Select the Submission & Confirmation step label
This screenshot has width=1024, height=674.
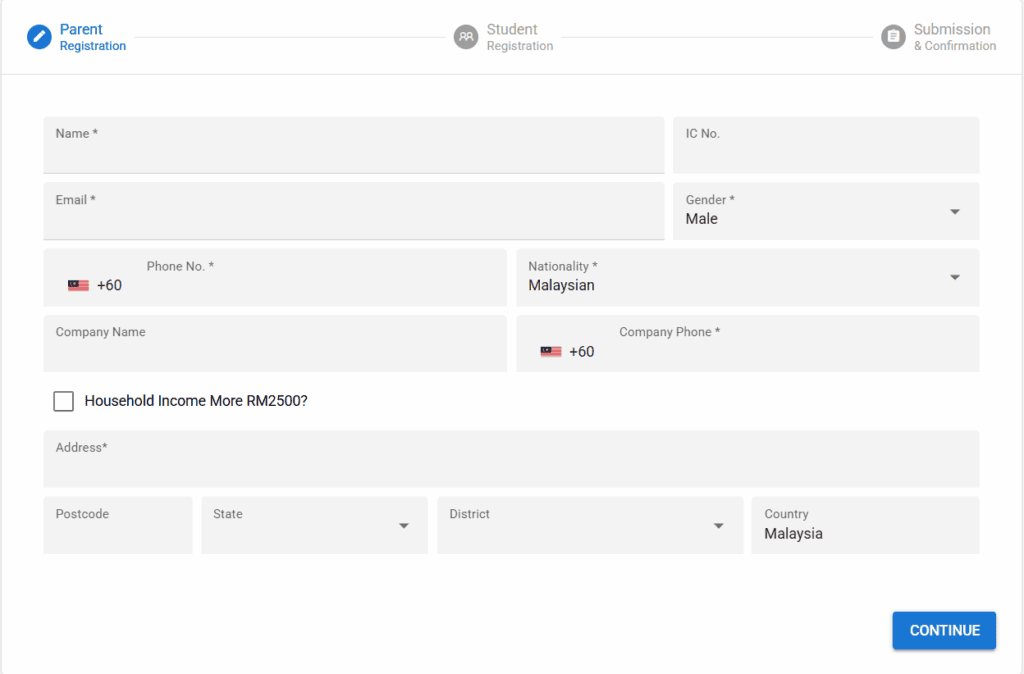[955, 37]
